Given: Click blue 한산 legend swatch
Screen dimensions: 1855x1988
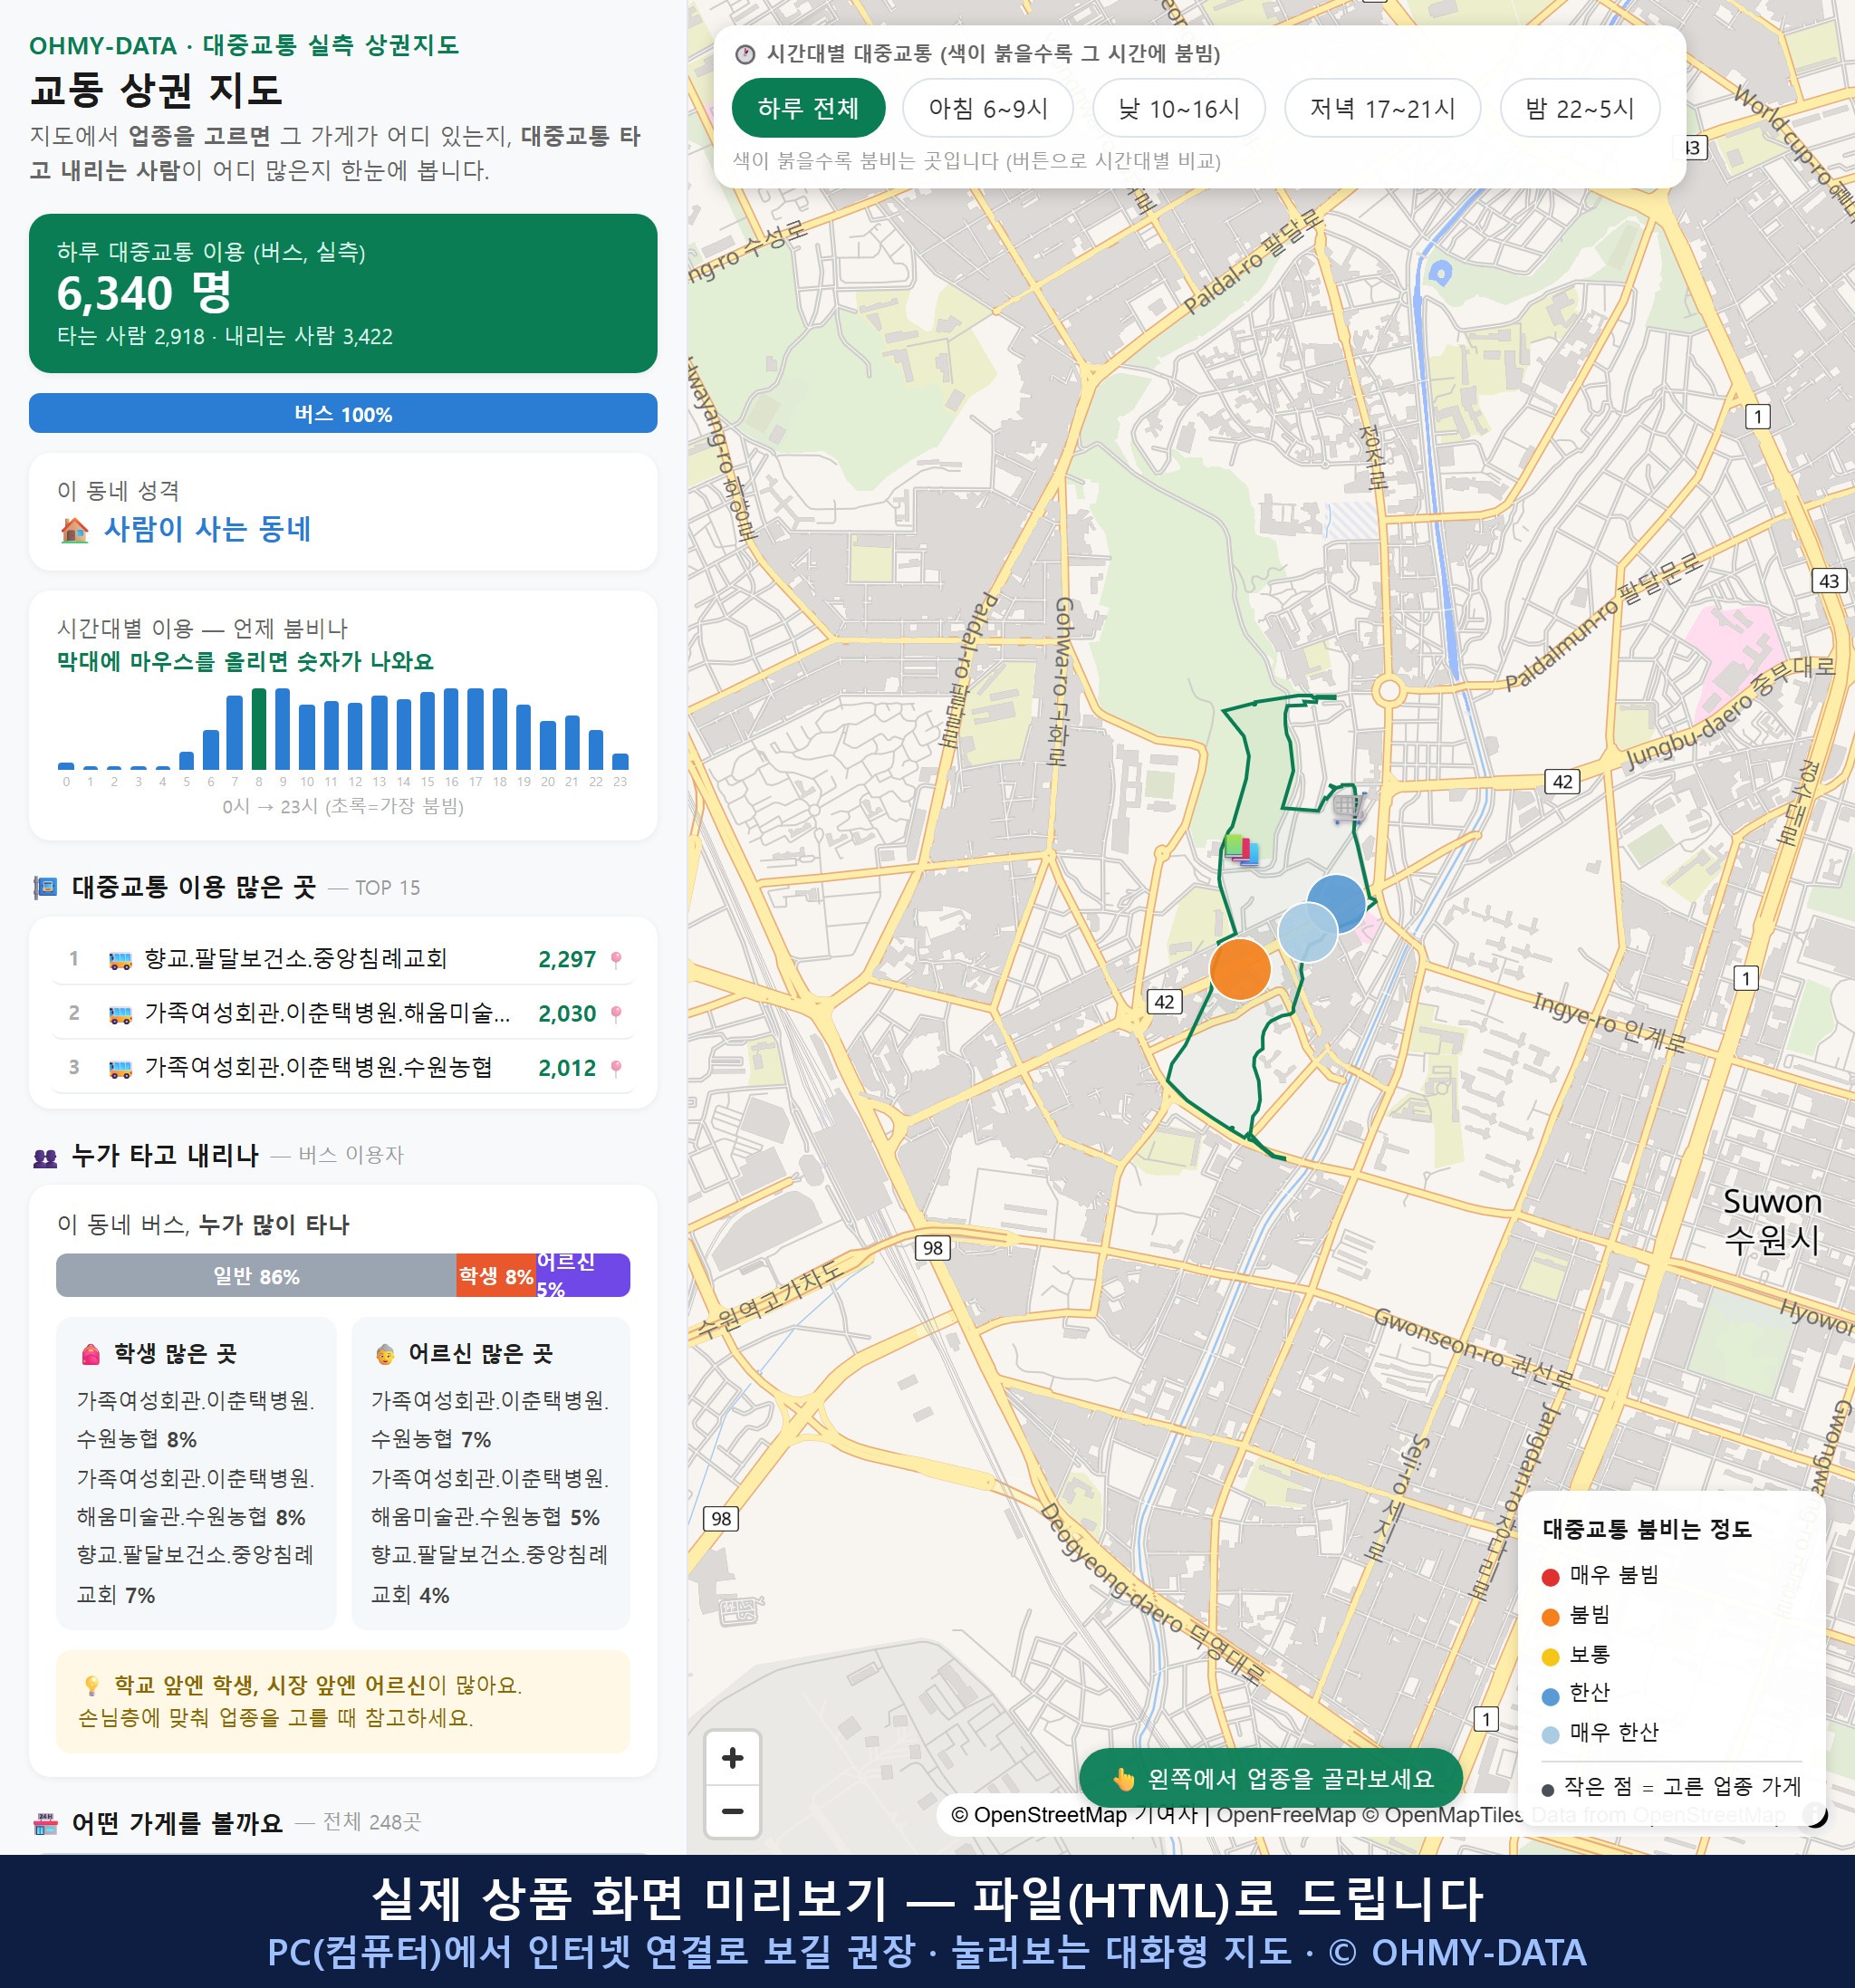Looking at the screenshot, I should coord(1551,1696).
